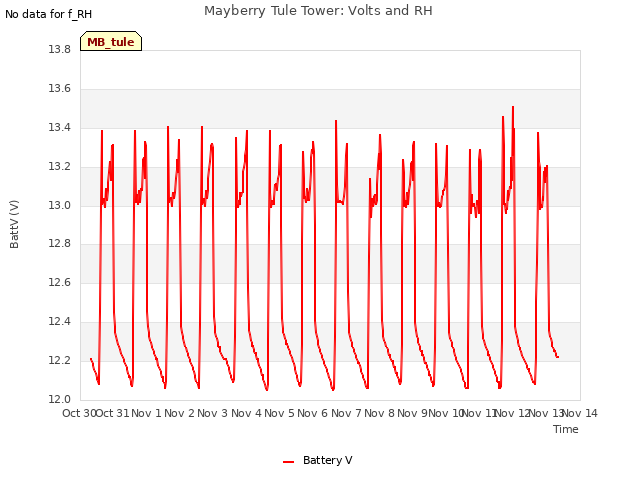Click the red Battery V legend swatch

(289, 462)
